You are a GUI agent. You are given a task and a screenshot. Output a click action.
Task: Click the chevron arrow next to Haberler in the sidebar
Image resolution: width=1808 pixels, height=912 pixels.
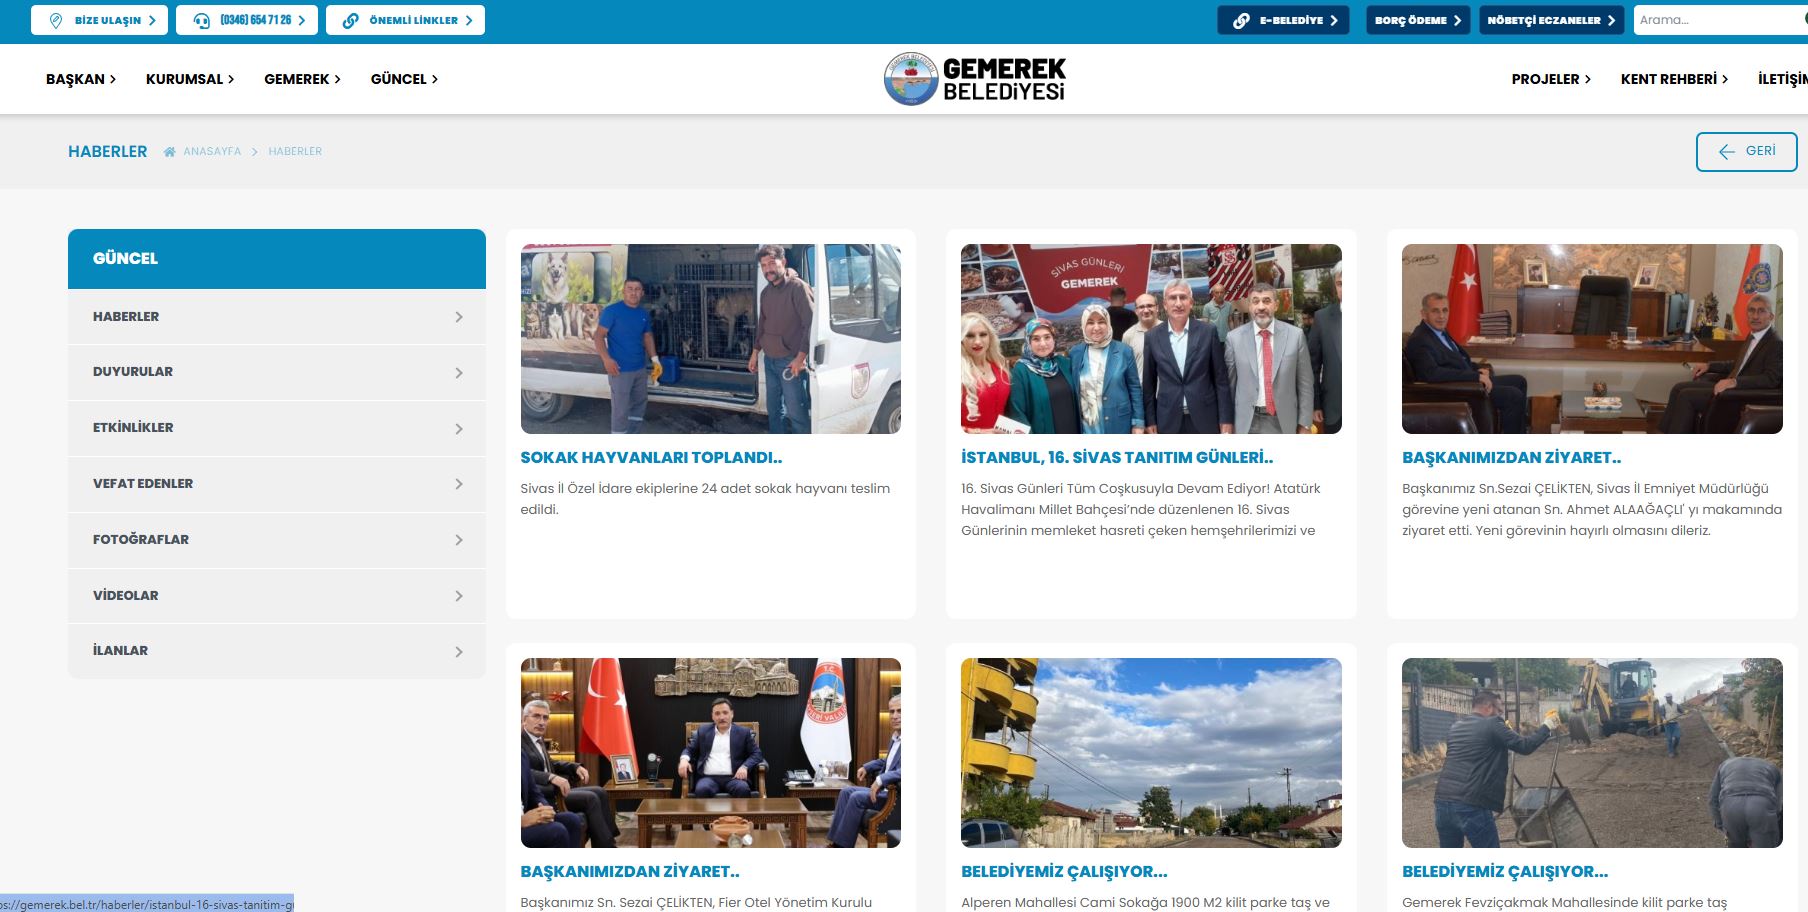point(459,317)
